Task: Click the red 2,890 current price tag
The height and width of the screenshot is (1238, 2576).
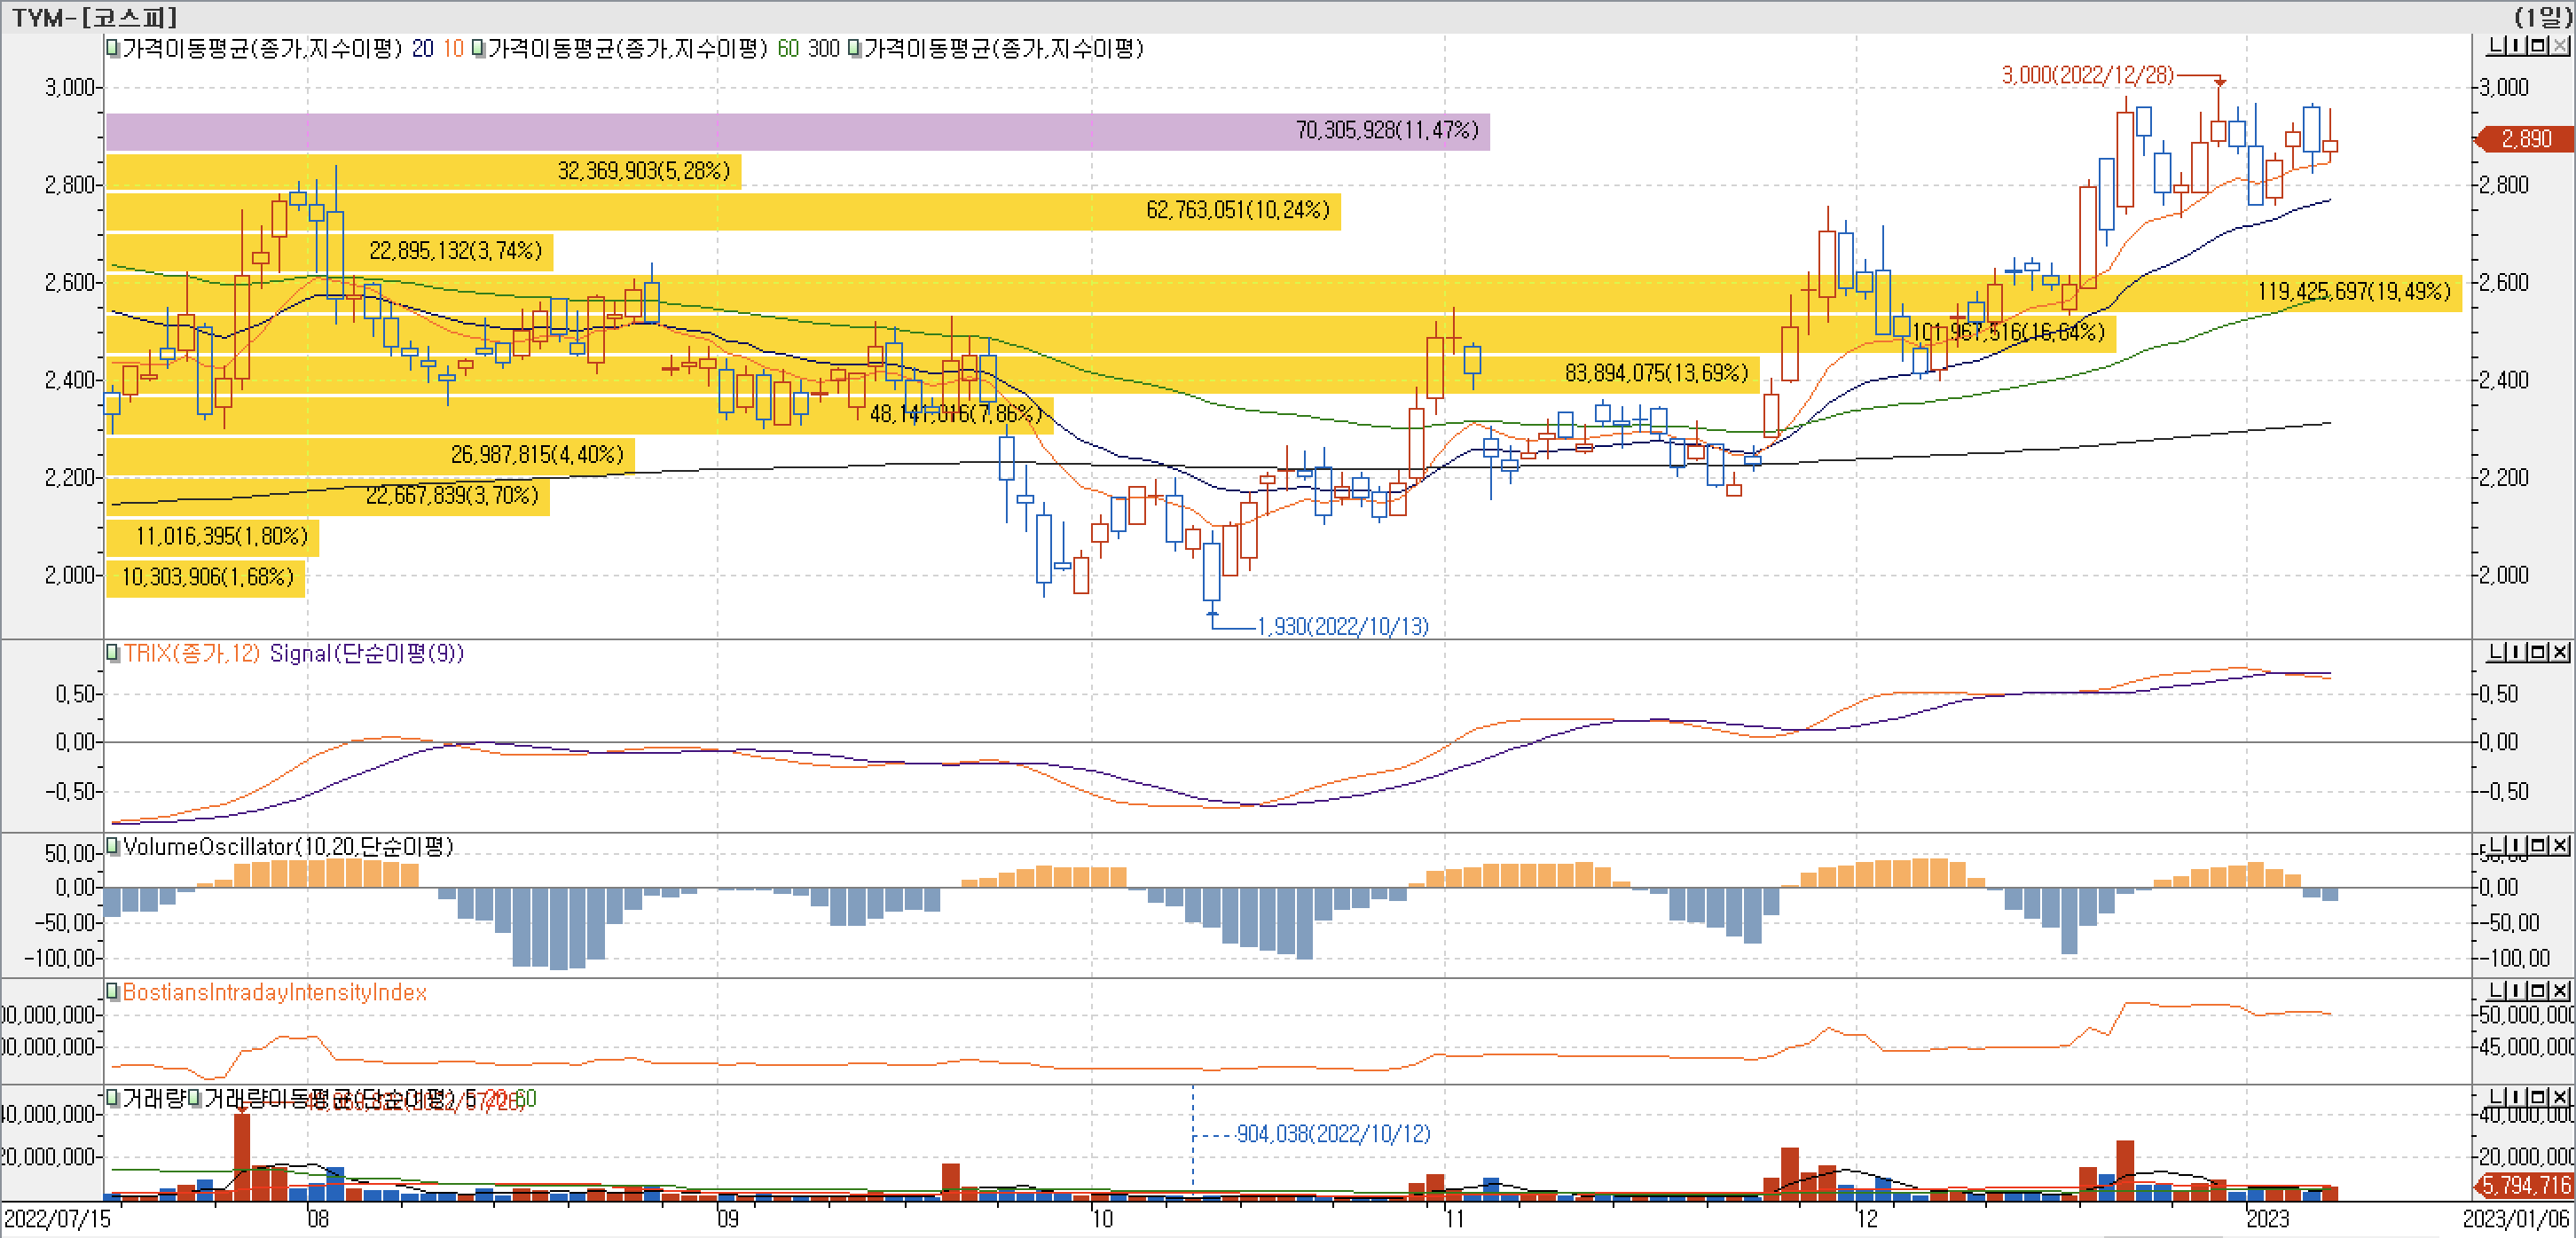Action: pyautogui.click(x=2525, y=139)
